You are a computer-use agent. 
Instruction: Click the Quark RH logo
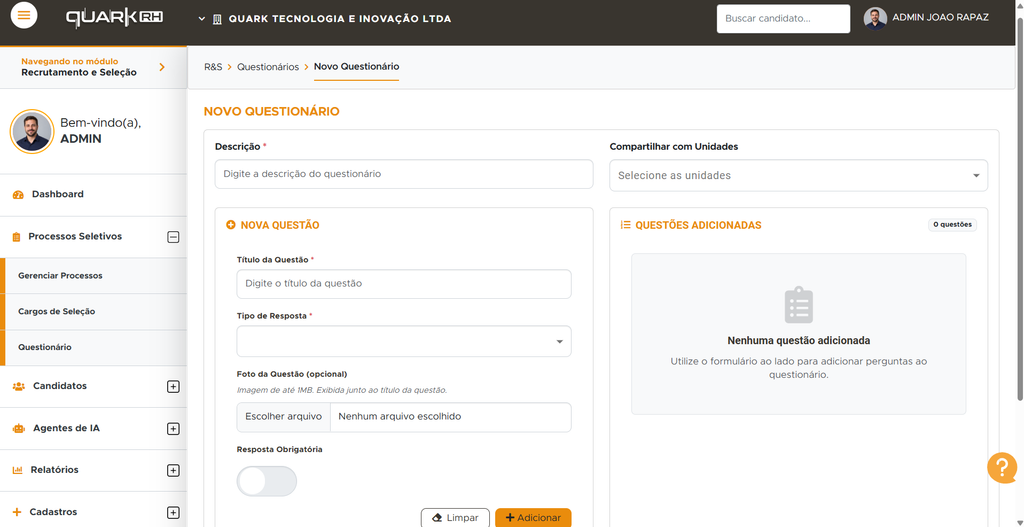pyautogui.click(x=114, y=18)
